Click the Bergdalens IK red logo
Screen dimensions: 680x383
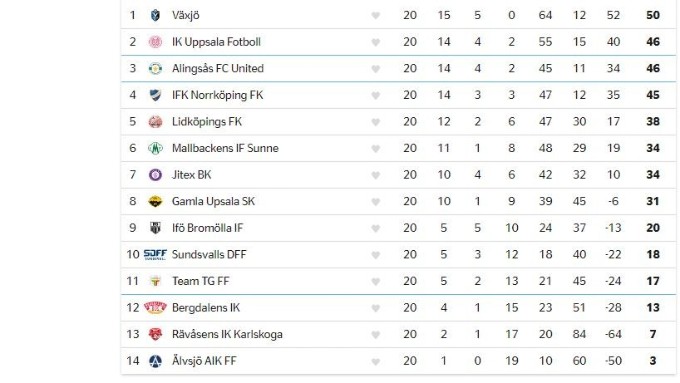coord(155,308)
